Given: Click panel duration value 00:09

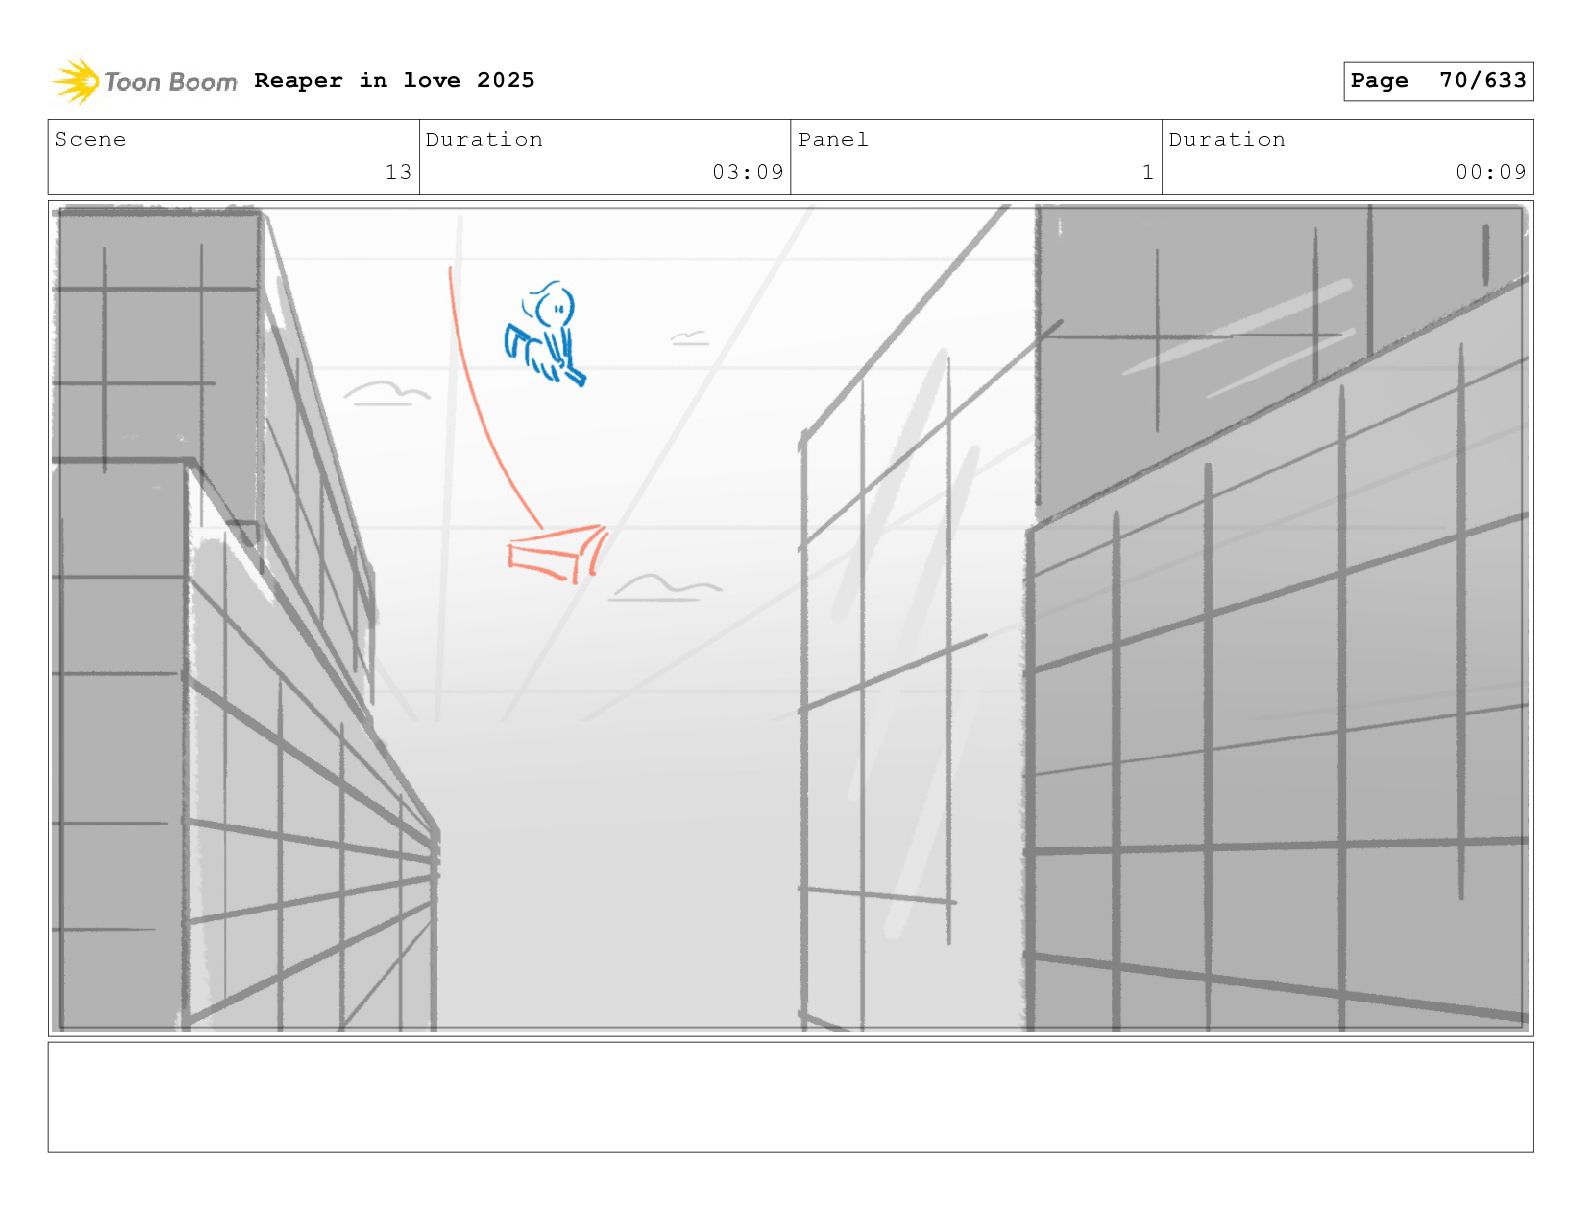Looking at the screenshot, I should (1491, 172).
